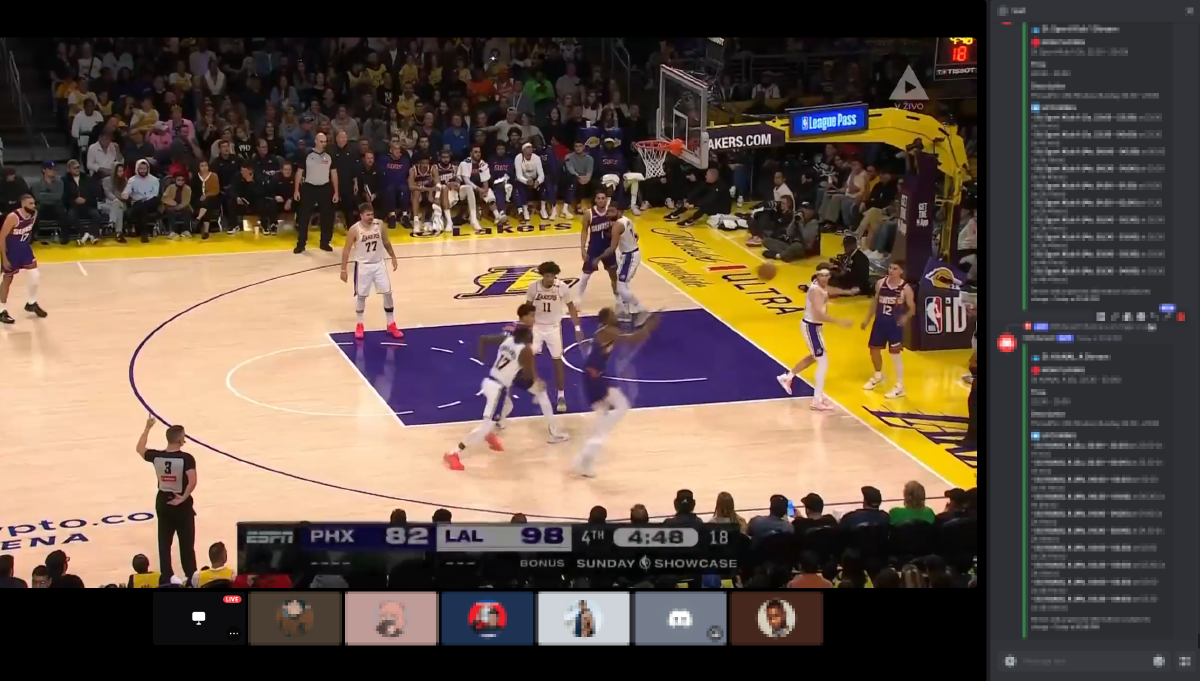1200x681 pixels.
Task: Click the message input field in chat
Action: pyautogui.click(x=1080, y=661)
